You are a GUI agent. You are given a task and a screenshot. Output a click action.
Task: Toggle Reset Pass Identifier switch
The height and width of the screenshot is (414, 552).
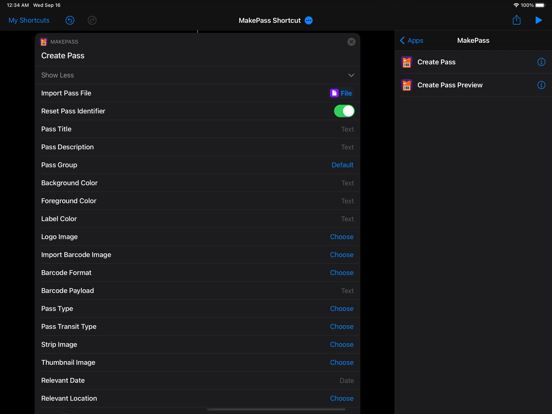tap(344, 111)
